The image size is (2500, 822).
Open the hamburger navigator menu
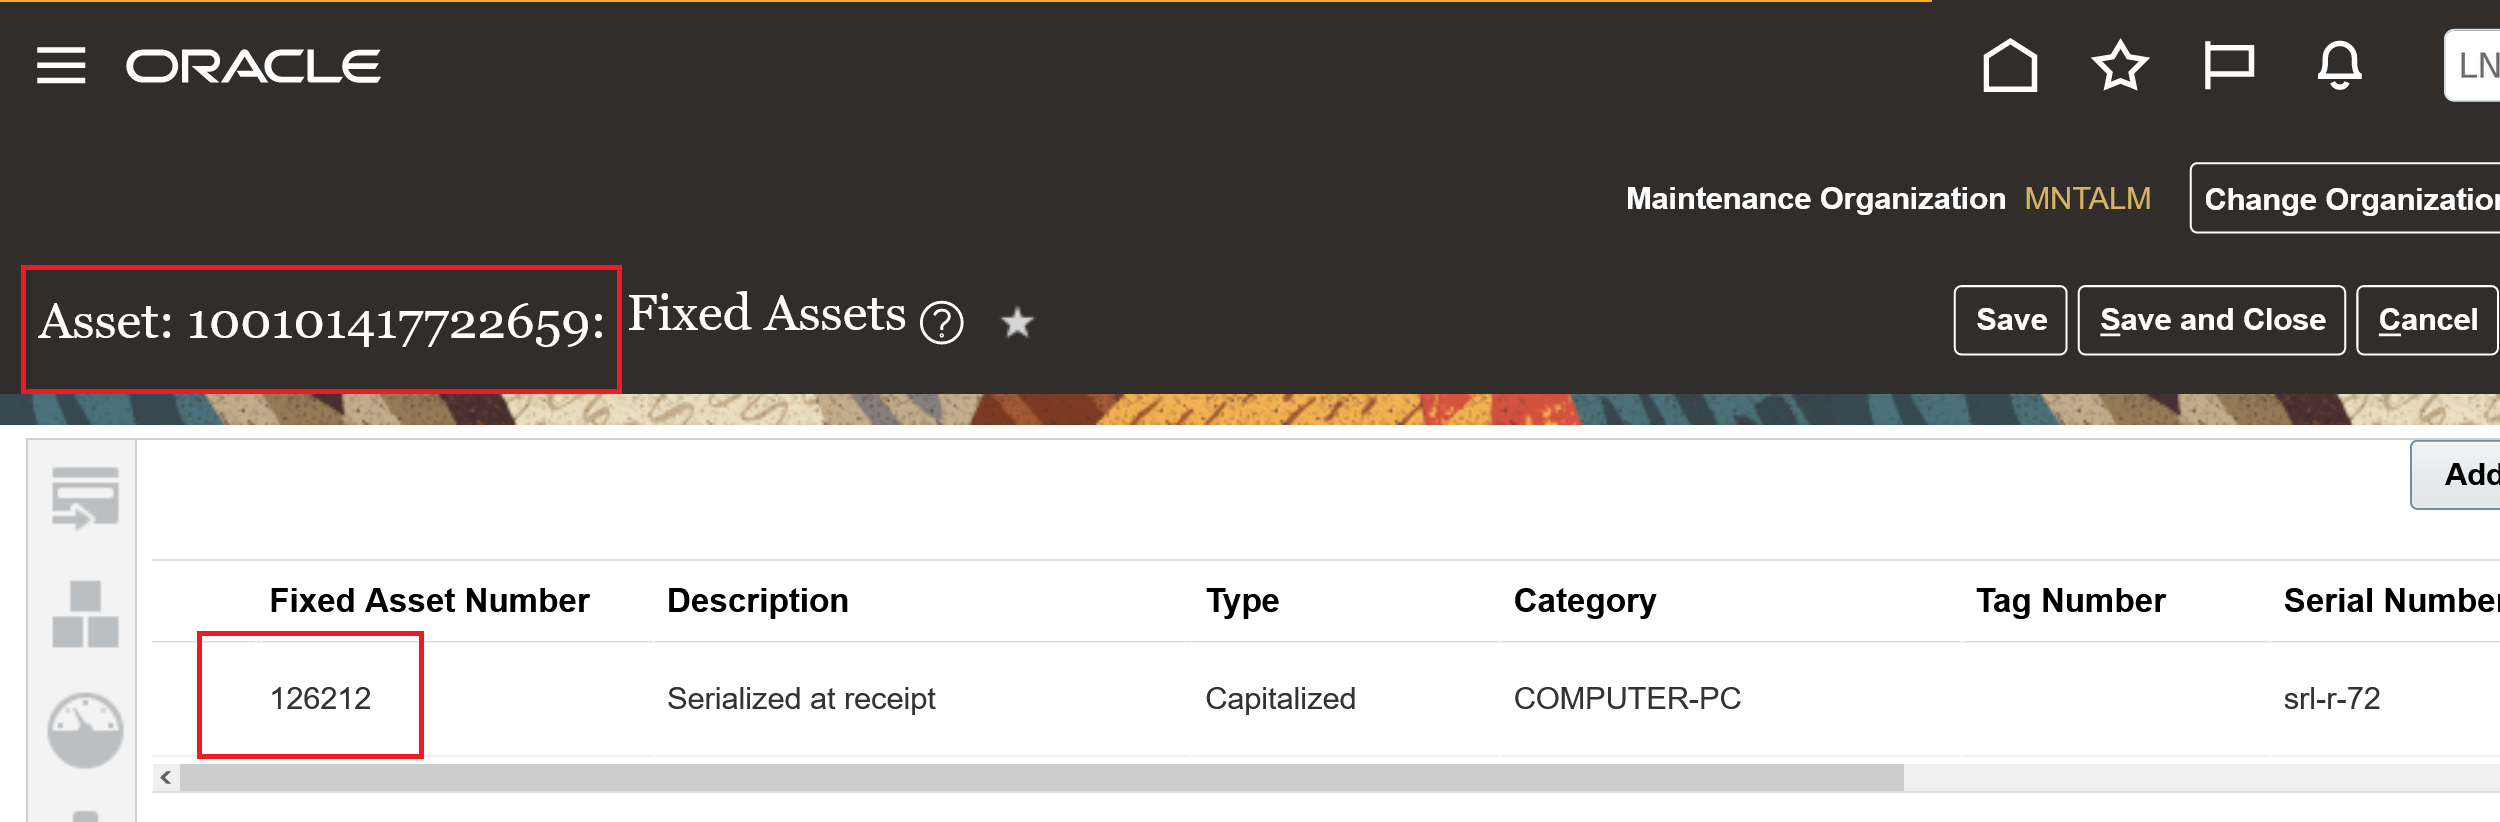(x=61, y=66)
